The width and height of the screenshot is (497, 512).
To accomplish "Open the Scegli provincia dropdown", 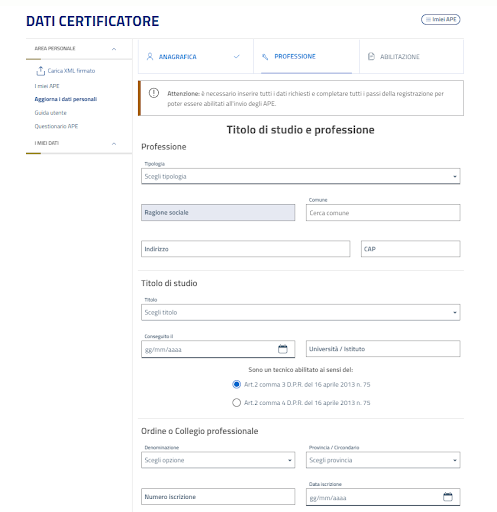I will pos(383,460).
